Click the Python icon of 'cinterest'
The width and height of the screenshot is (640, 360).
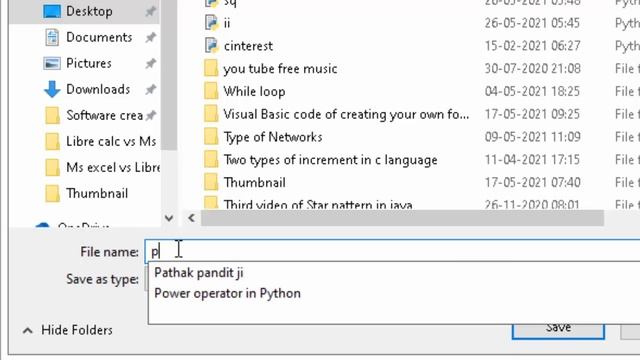tap(211, 45)
